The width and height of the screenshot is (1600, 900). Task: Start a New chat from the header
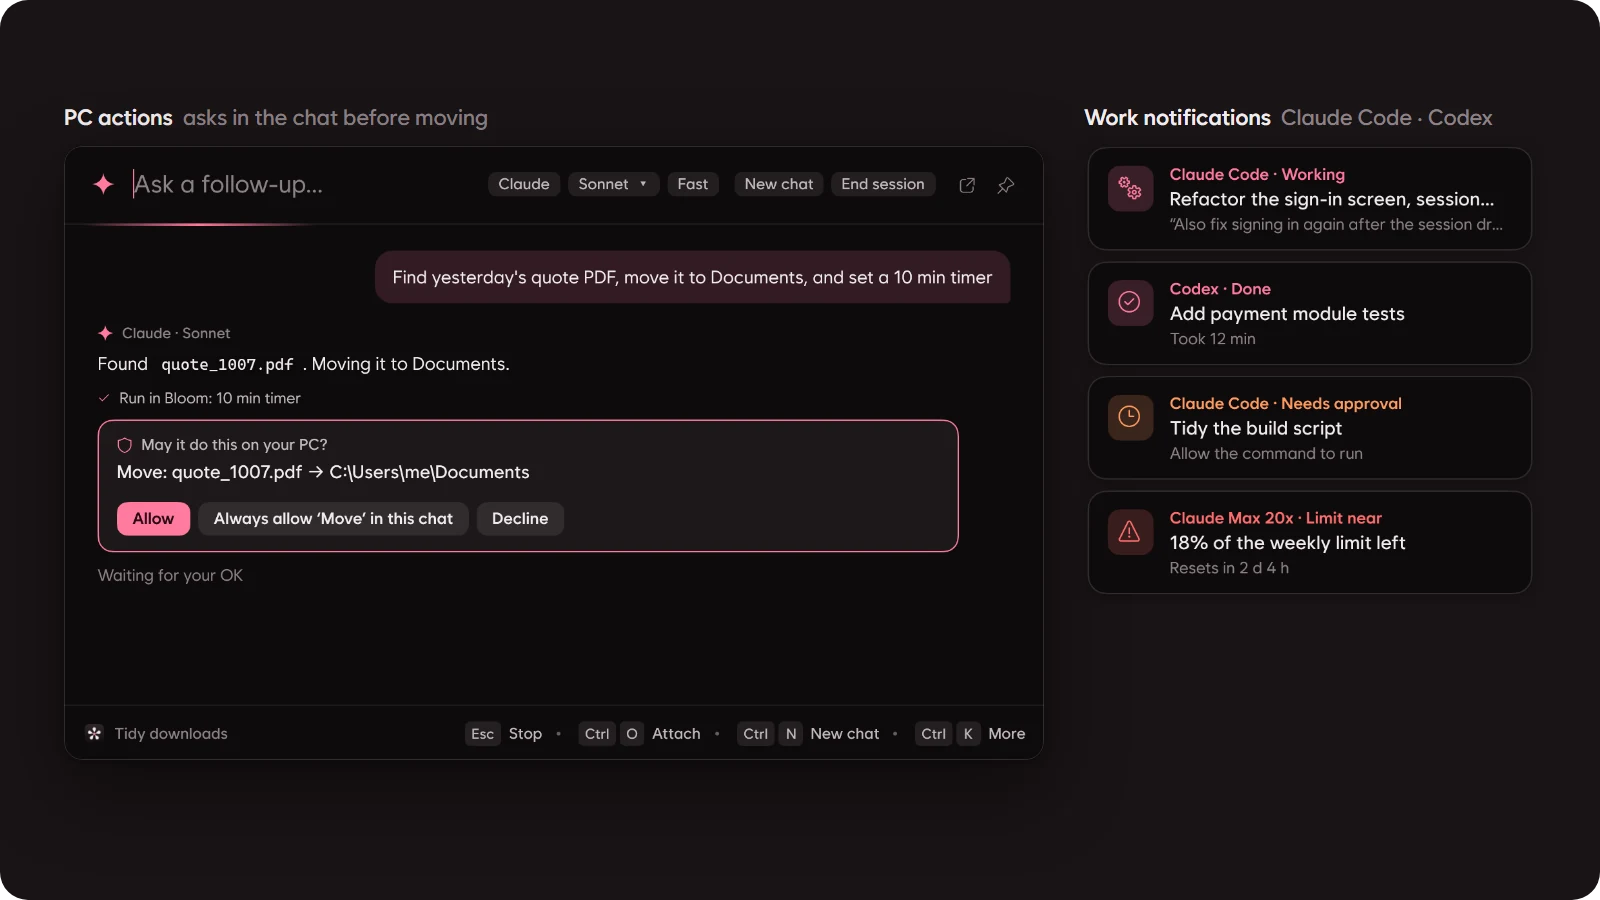779,184
